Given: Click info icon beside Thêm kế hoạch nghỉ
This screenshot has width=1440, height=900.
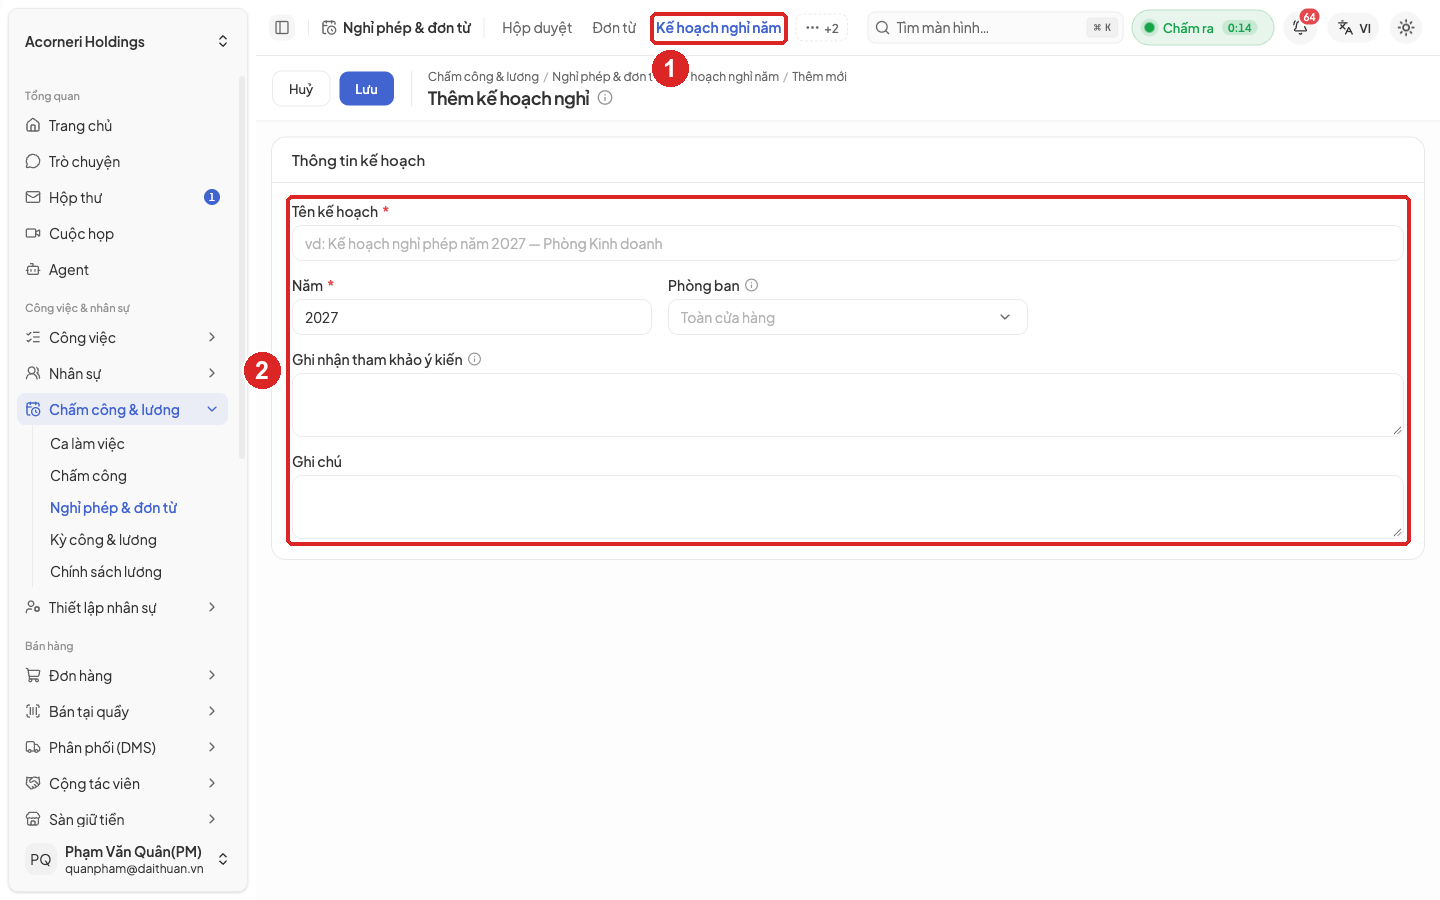Looking at the screenshot, I should tap(605, 98).
